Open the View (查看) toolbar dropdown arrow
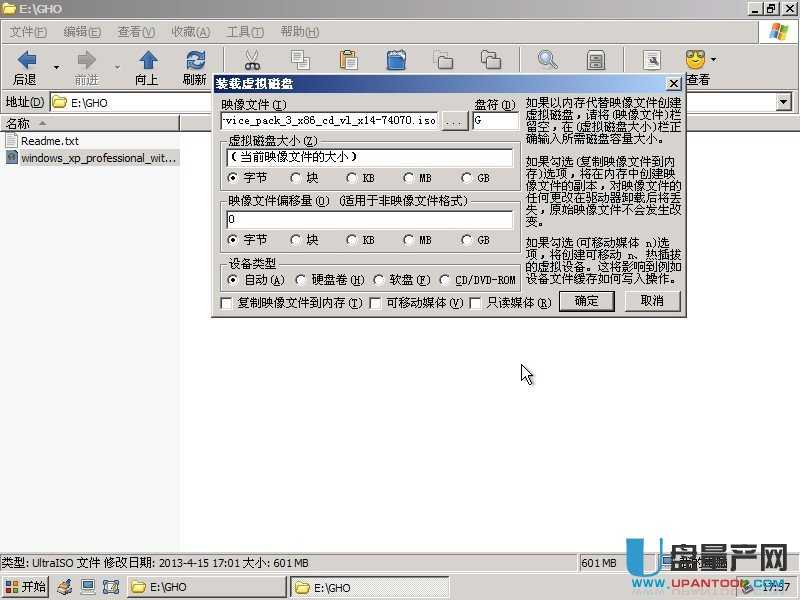800x600 pixels. click(714, 61)
